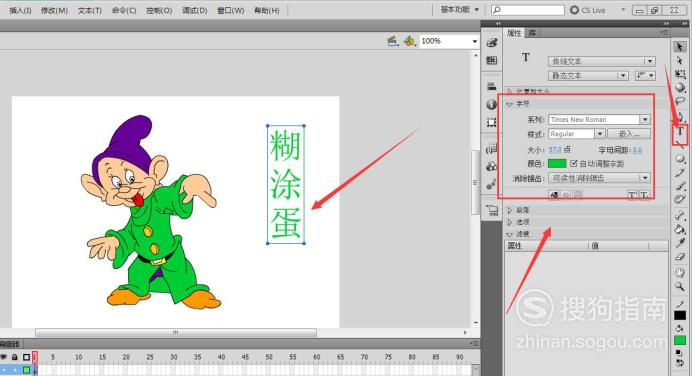Select the Text tool in tools panel

point(680,131)
